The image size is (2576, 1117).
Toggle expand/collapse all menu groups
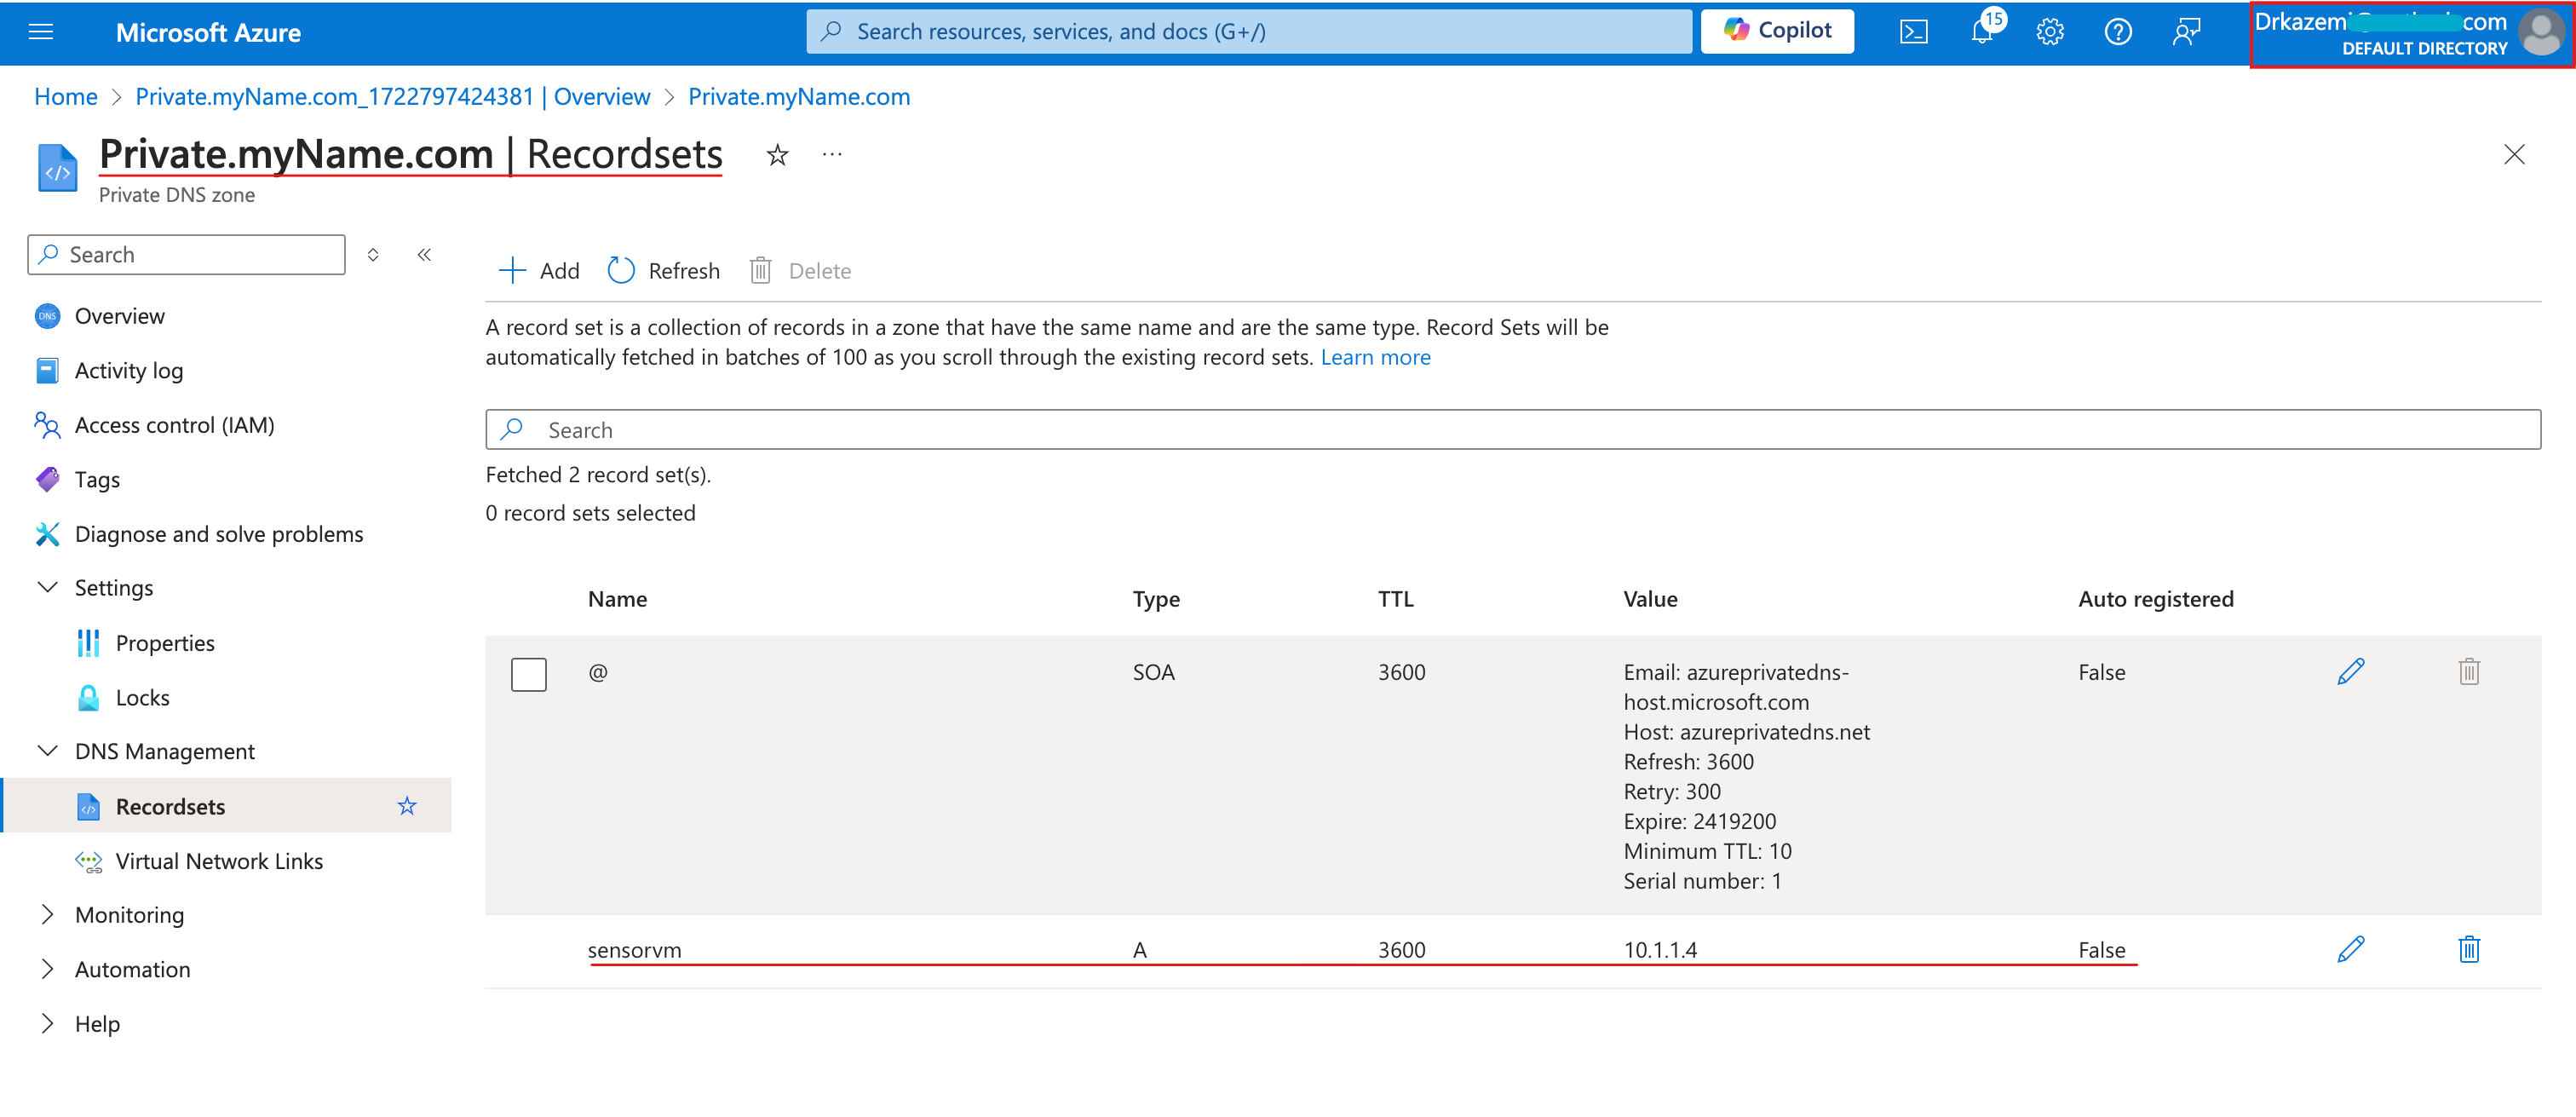coord(373,255)
